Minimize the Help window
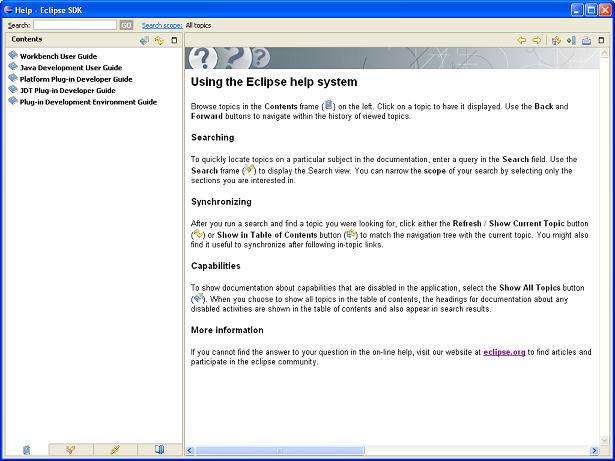Screen dimensions: 615x461 [x=577, y=10]
